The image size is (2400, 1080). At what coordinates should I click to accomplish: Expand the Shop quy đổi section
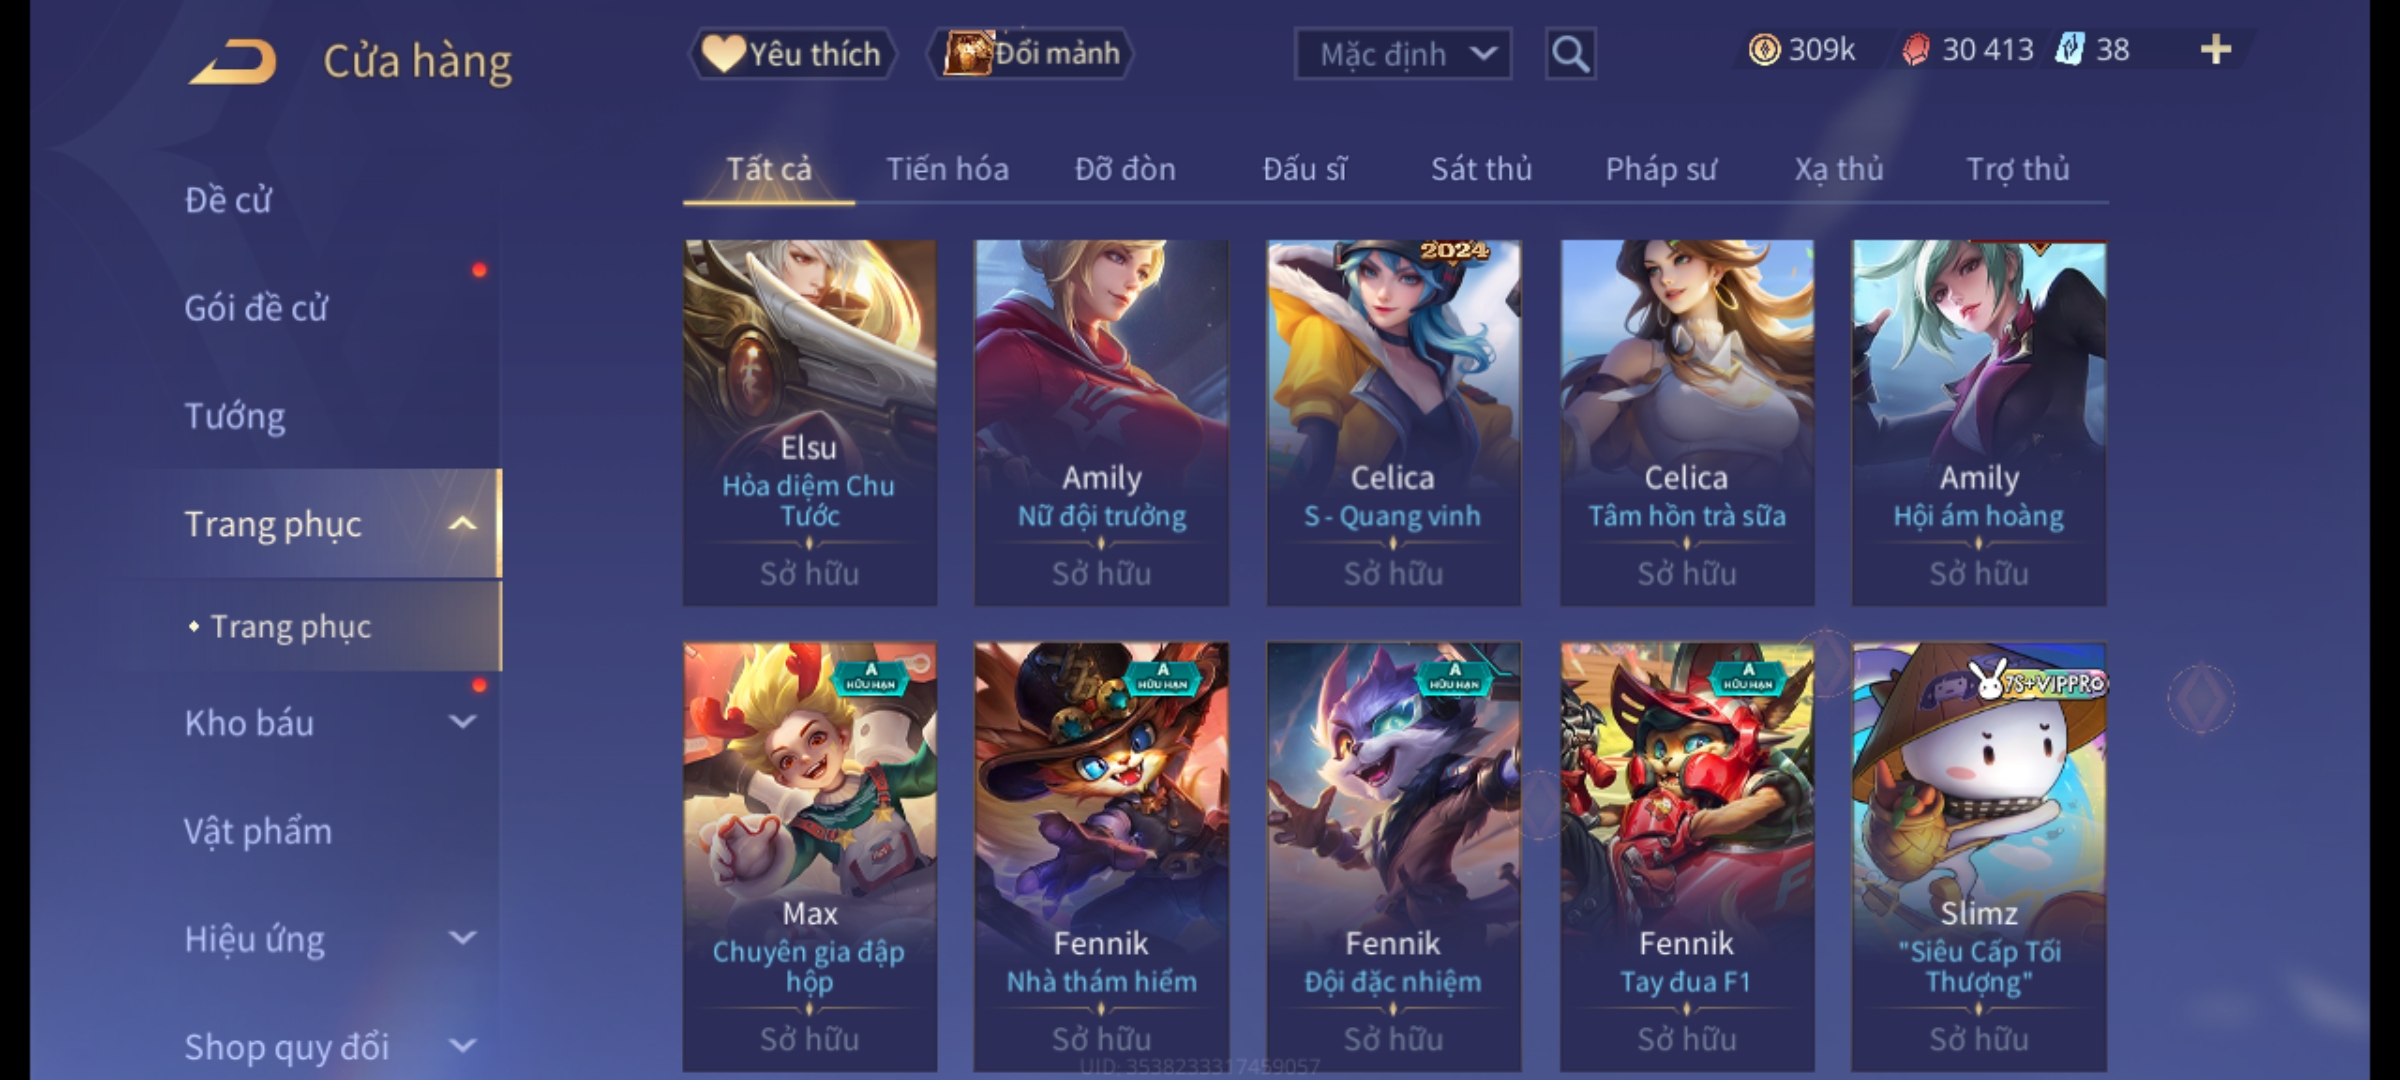[463, 1046]
